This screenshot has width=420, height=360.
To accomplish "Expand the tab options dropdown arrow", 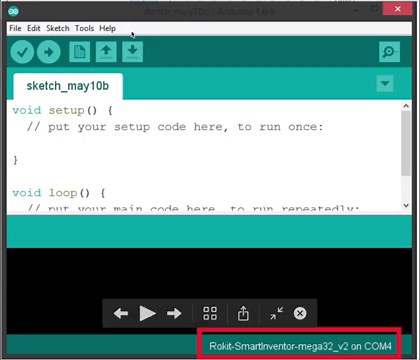I will 385,83.
